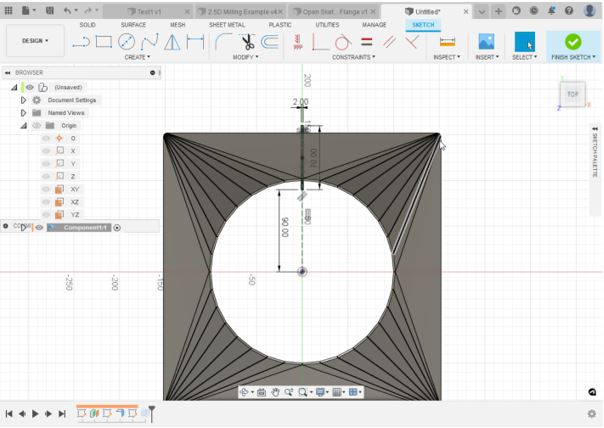The width and height of the screenshot is (604, 428).
Task: Open the DESIGN workspace dropdown
Action: tap(35, 40)
